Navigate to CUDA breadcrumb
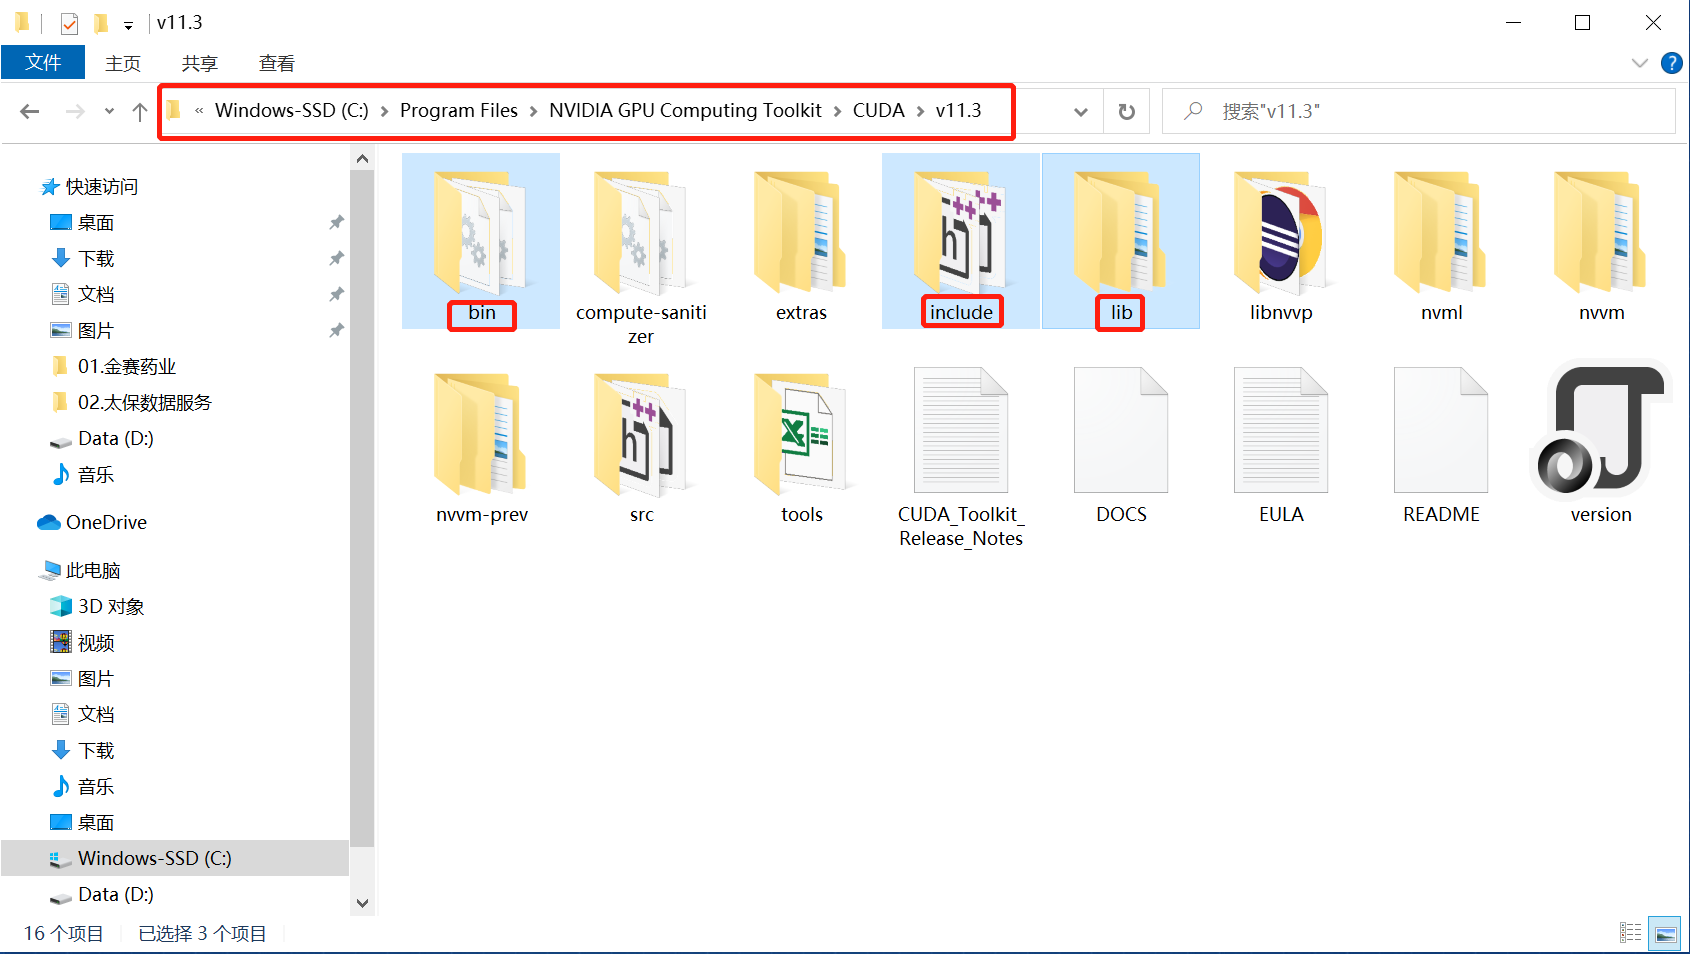 (879, 111)
